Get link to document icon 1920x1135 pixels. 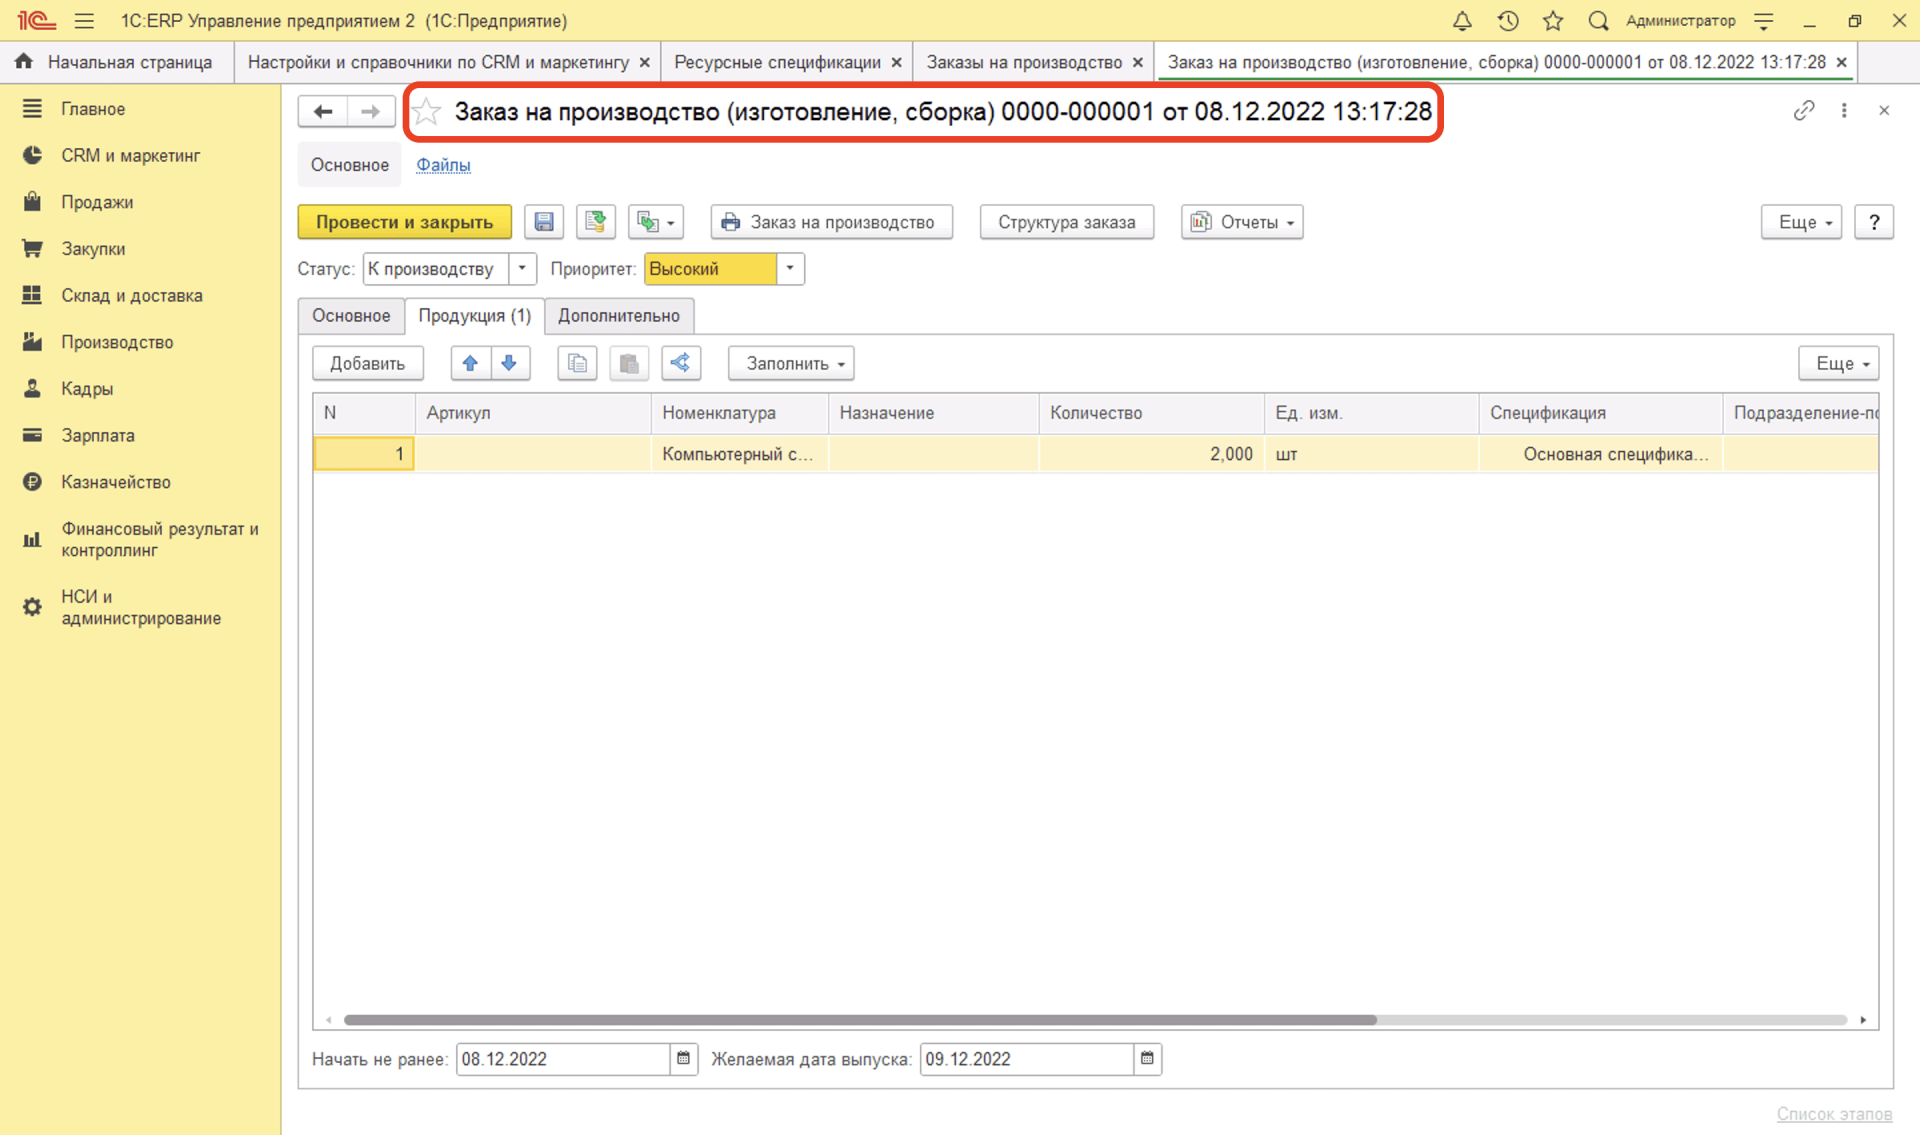click(1803, 110)
